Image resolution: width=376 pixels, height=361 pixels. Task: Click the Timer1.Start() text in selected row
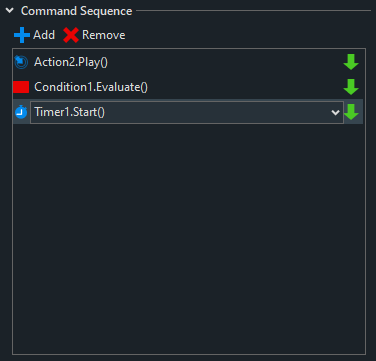(70, 112)
